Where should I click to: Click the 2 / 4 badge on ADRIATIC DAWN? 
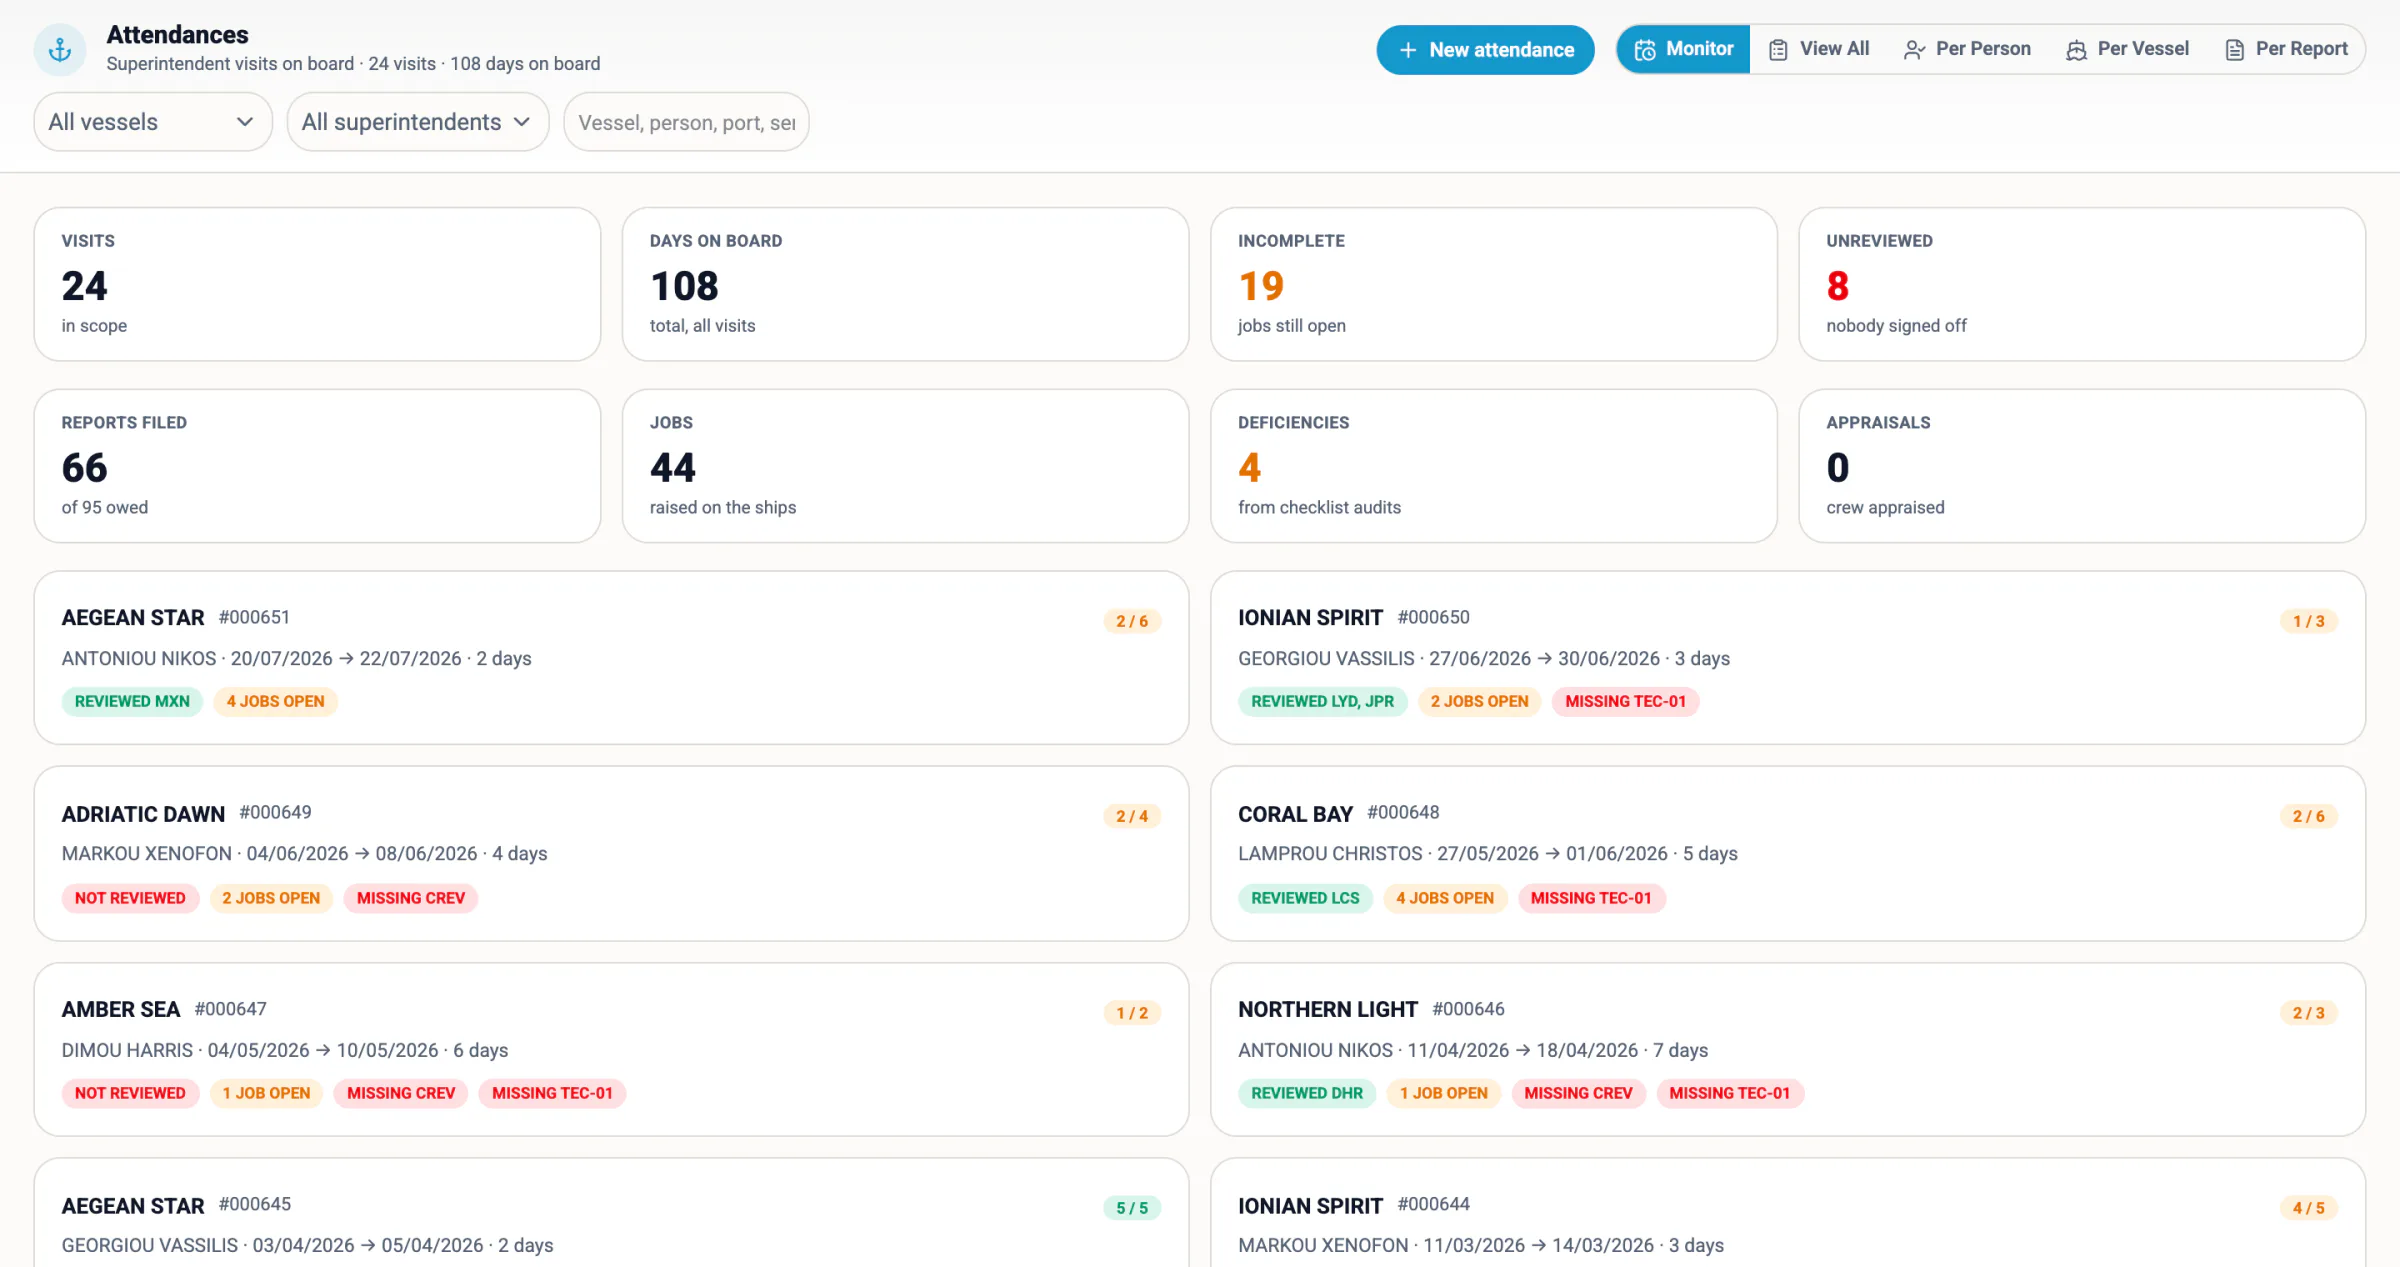1132,816
